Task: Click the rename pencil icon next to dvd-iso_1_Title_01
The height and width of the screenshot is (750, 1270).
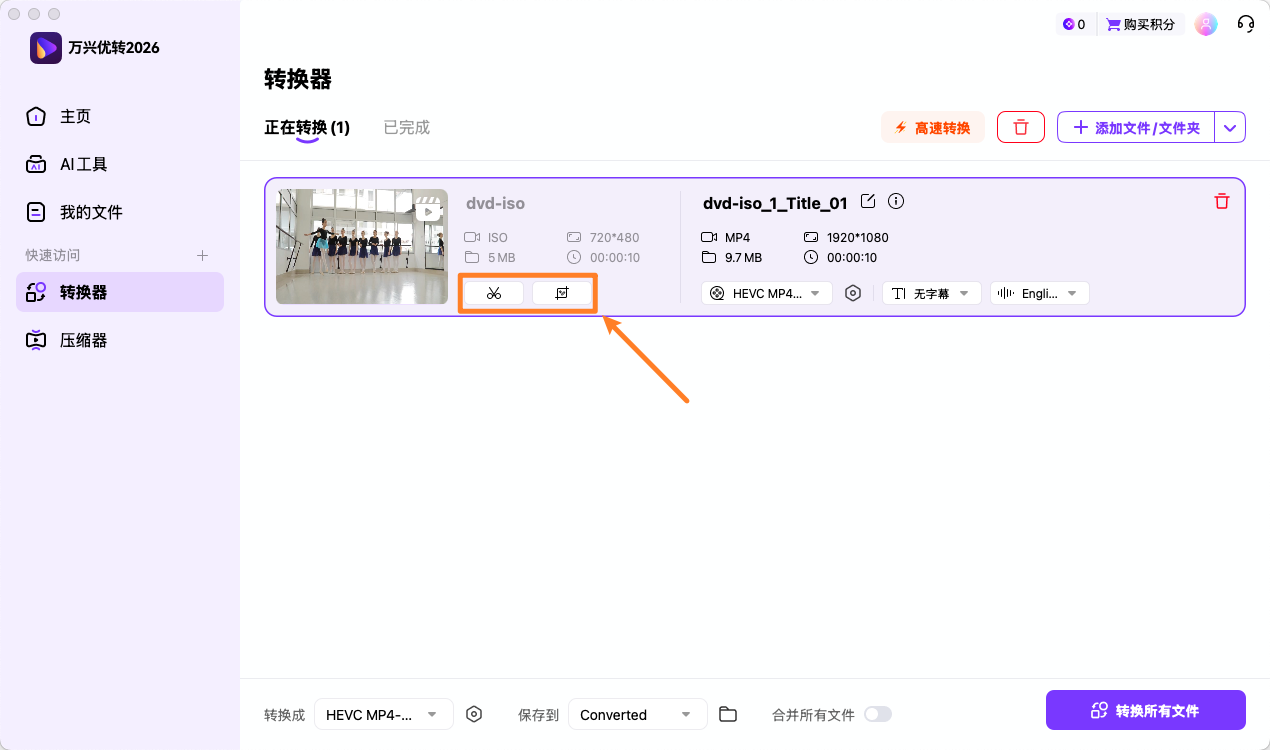Action: [x=866, y=201]
